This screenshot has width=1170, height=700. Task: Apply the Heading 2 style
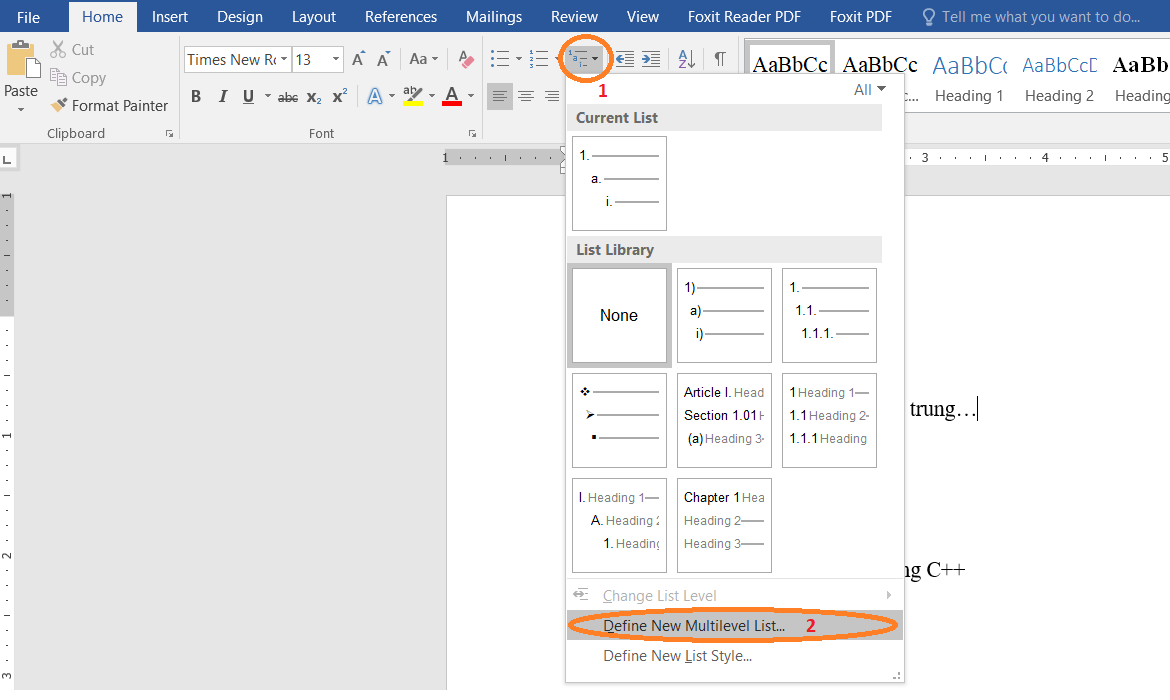[1059, 78]
